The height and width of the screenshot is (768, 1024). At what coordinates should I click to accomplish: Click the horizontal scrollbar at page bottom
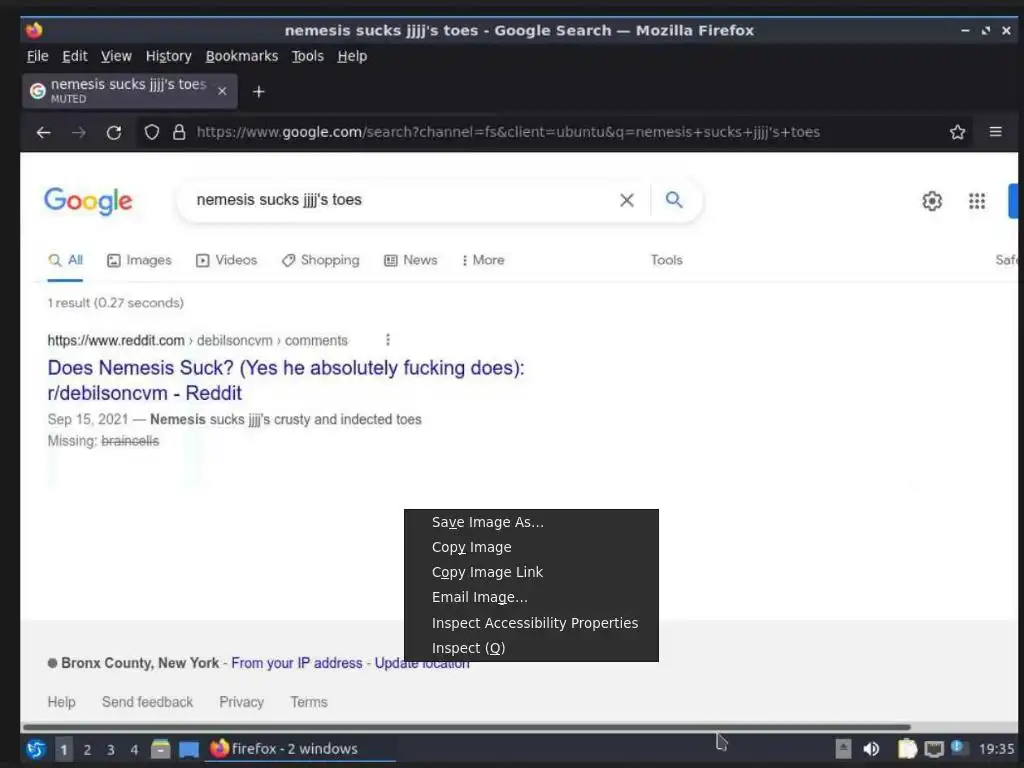466,727
